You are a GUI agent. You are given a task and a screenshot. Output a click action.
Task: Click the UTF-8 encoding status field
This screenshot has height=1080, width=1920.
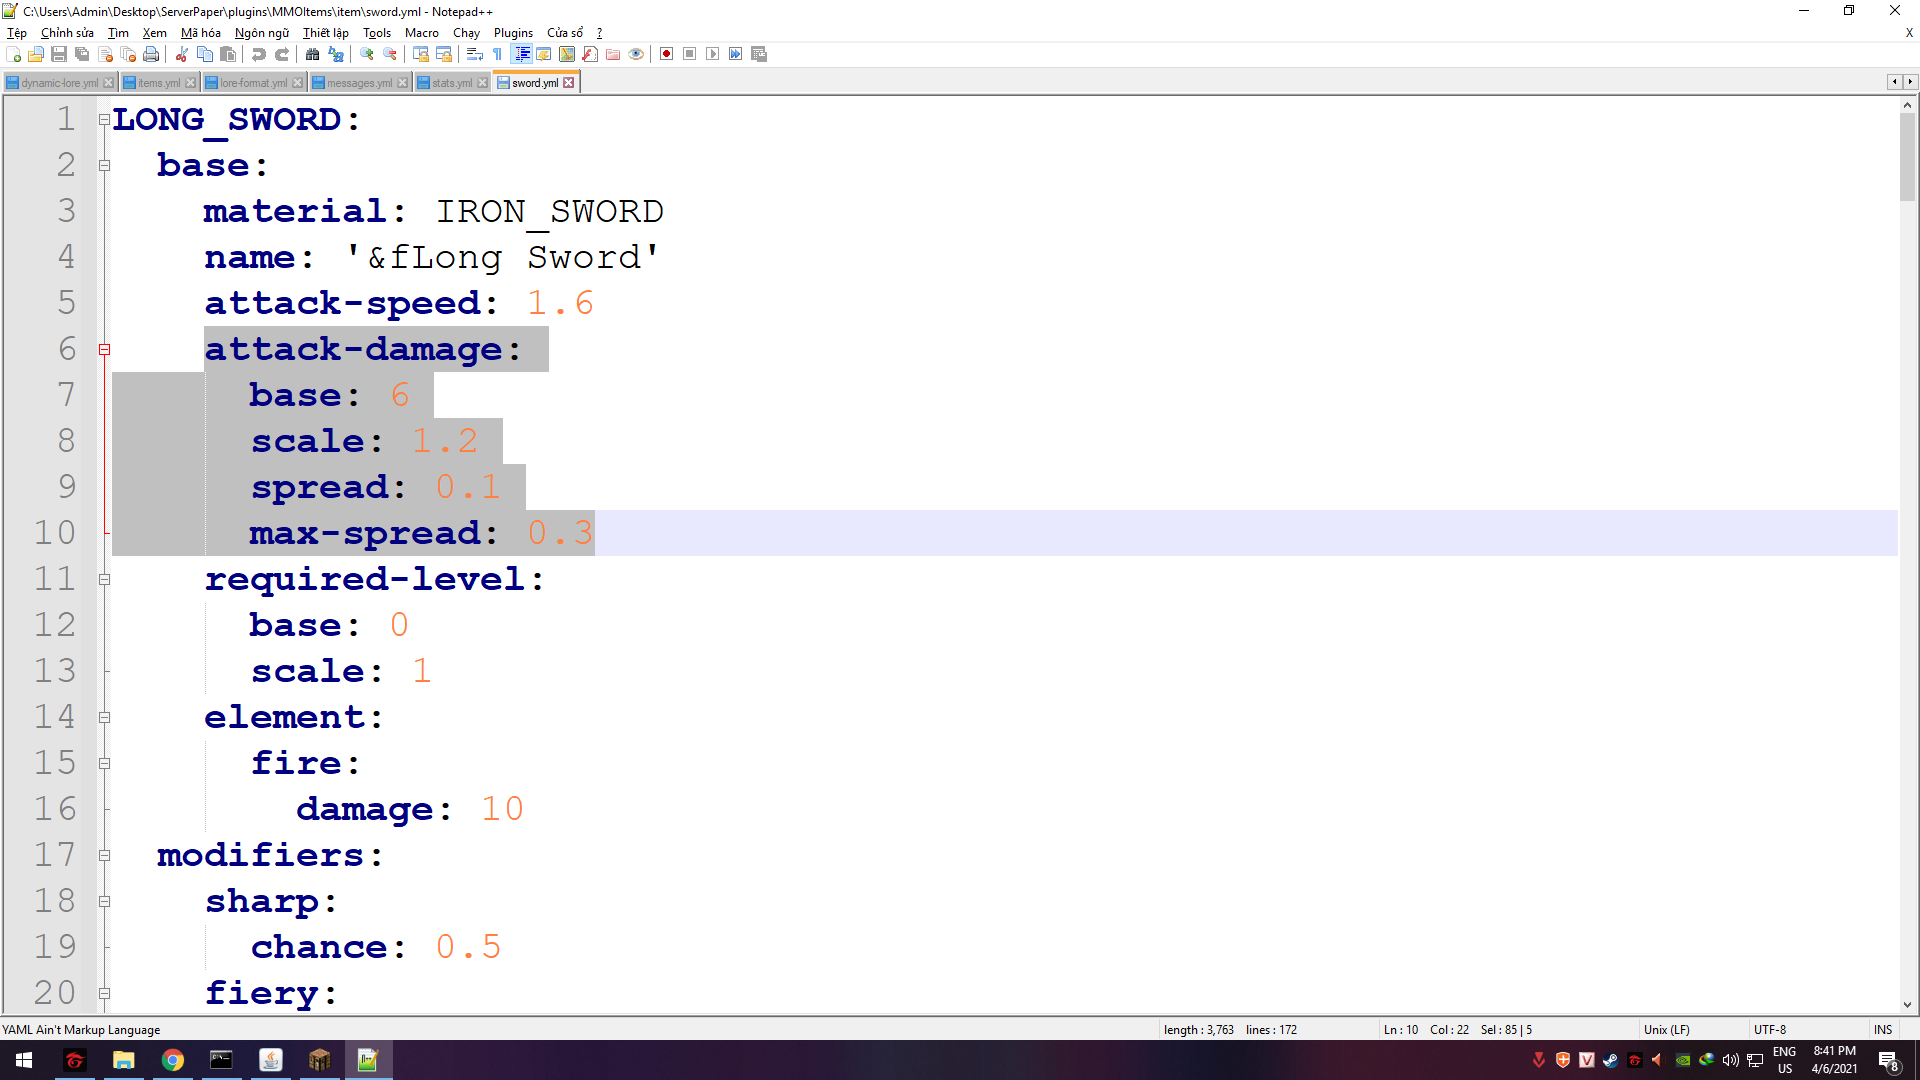tap(1769, 1029)
